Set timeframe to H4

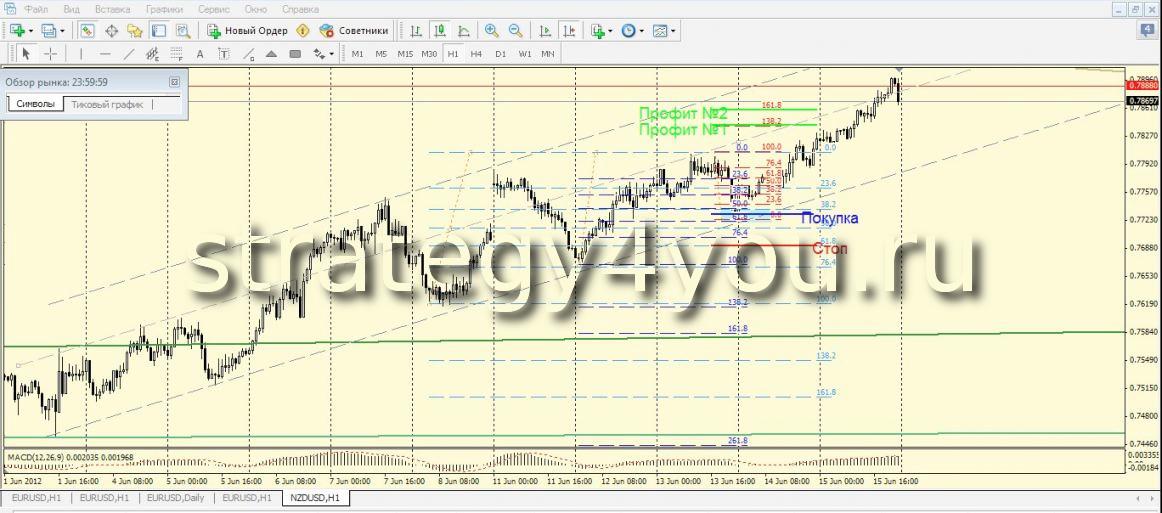(x=476, y=54)
